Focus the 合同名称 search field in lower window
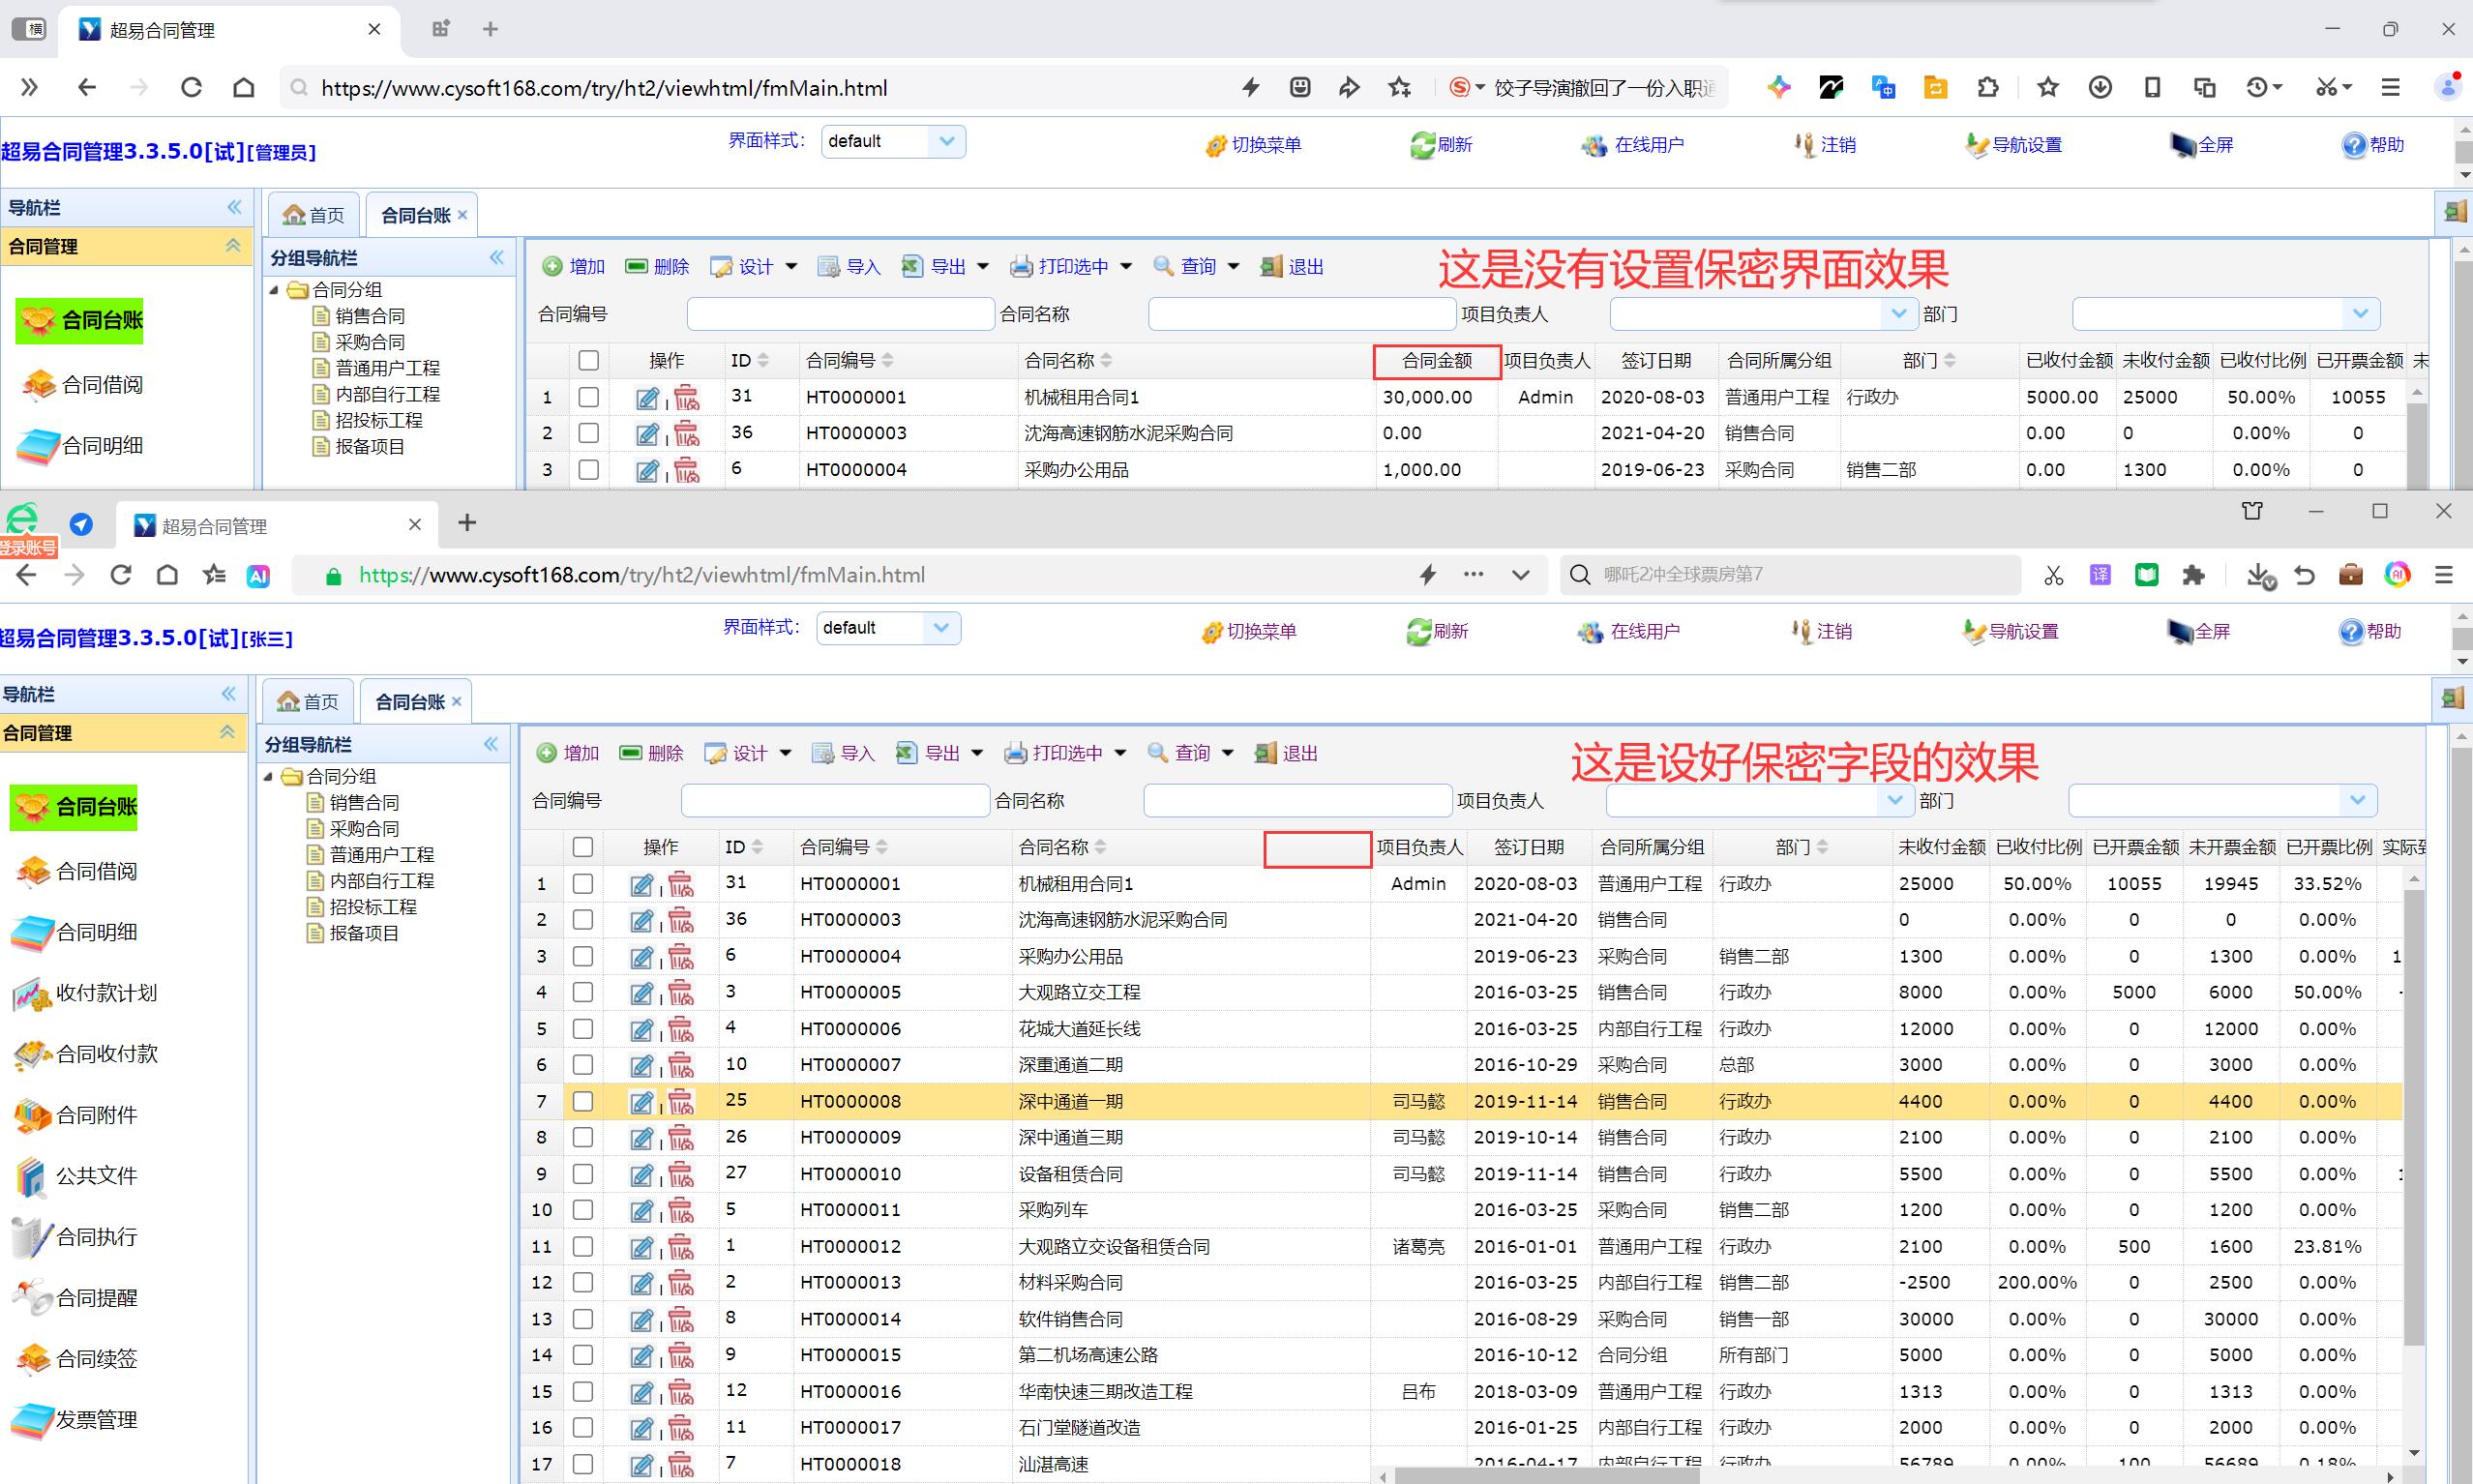 tap(1297, 800)
